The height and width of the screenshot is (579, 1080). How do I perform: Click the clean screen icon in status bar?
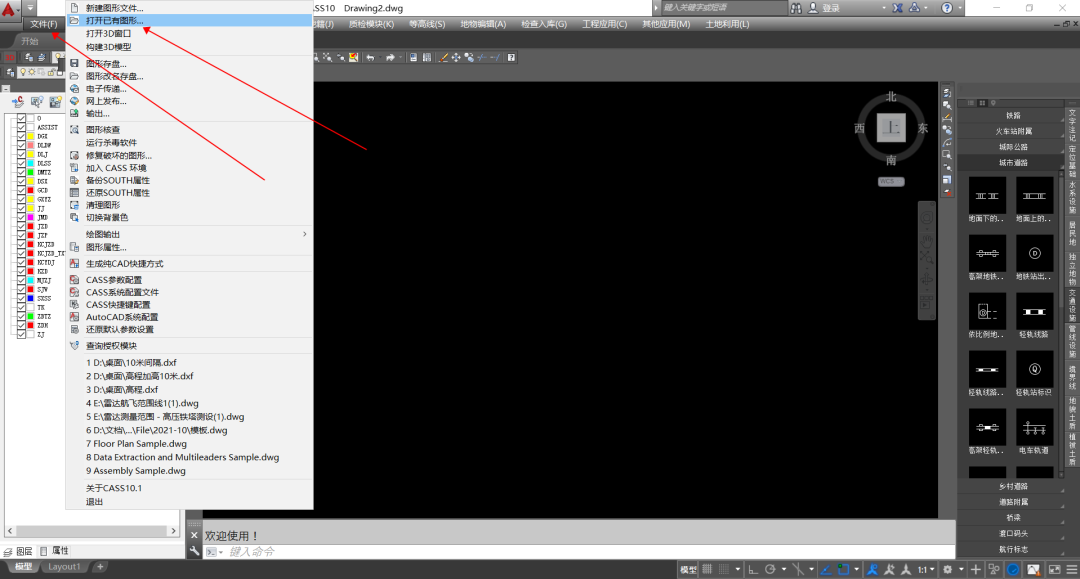click(x=1054, y=569)
